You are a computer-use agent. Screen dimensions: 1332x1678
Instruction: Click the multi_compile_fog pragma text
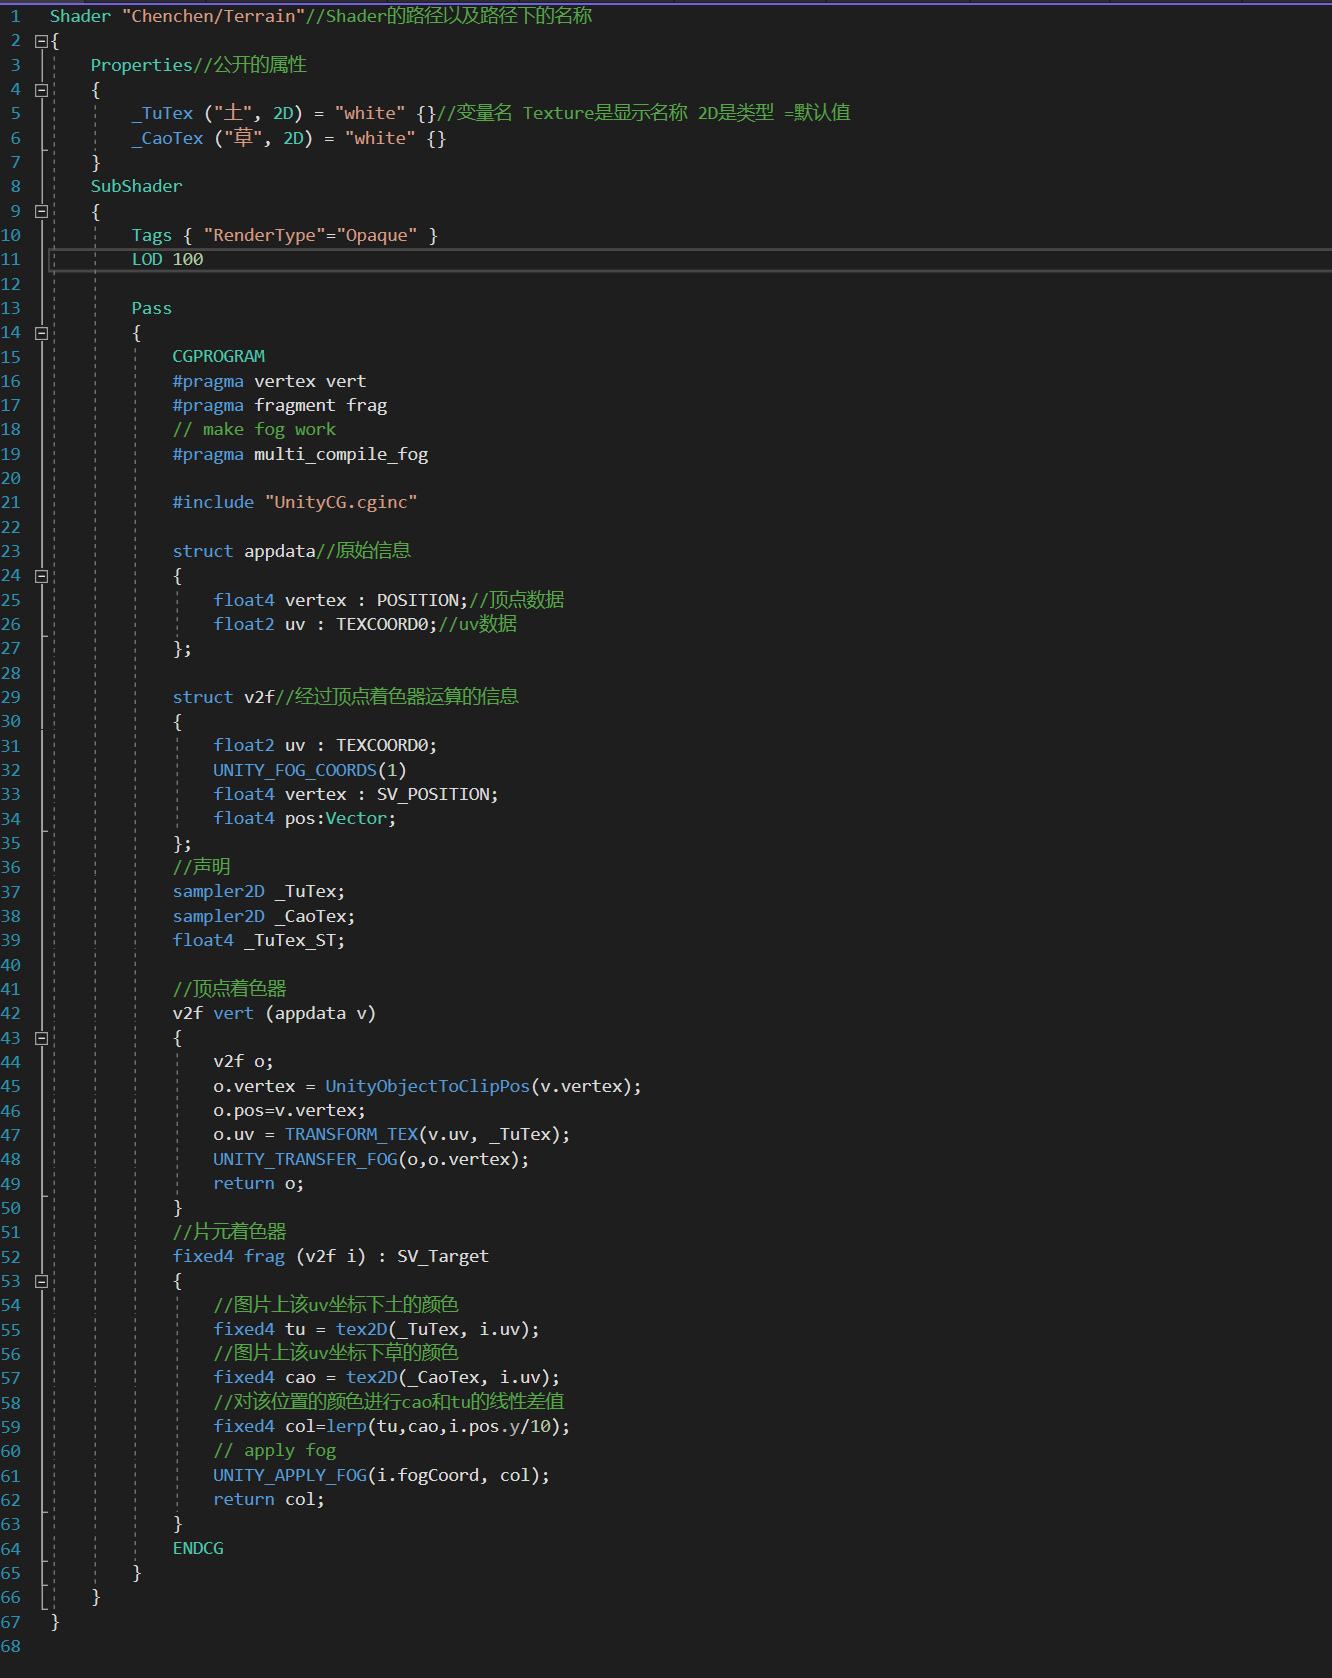340,454
